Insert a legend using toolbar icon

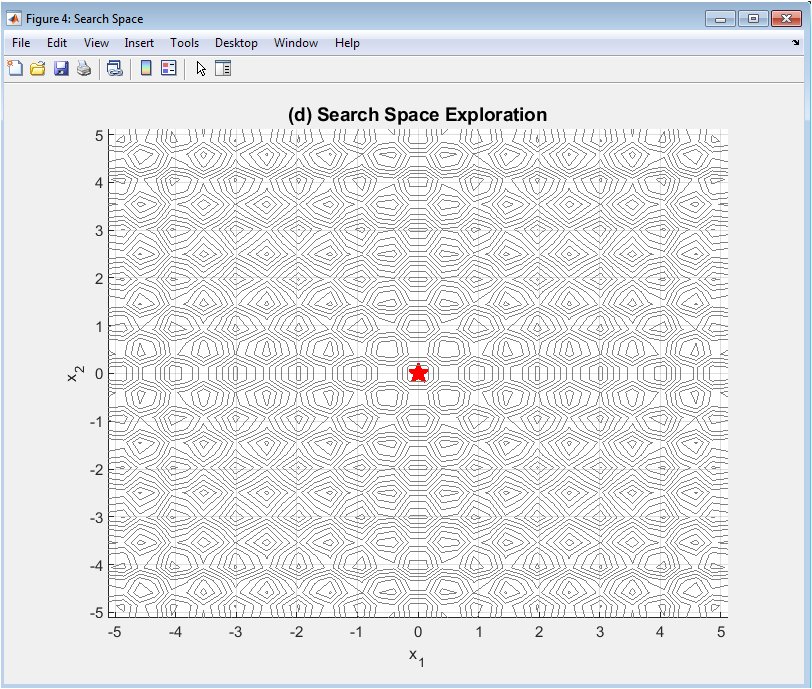click(x=169, y=68)
